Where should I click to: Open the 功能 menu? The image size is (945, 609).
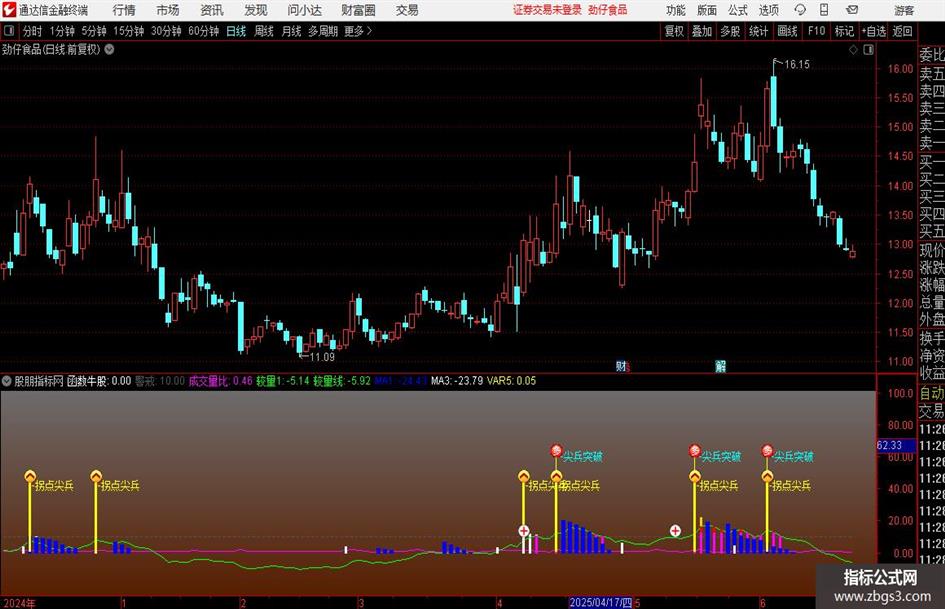coord(676,10)
